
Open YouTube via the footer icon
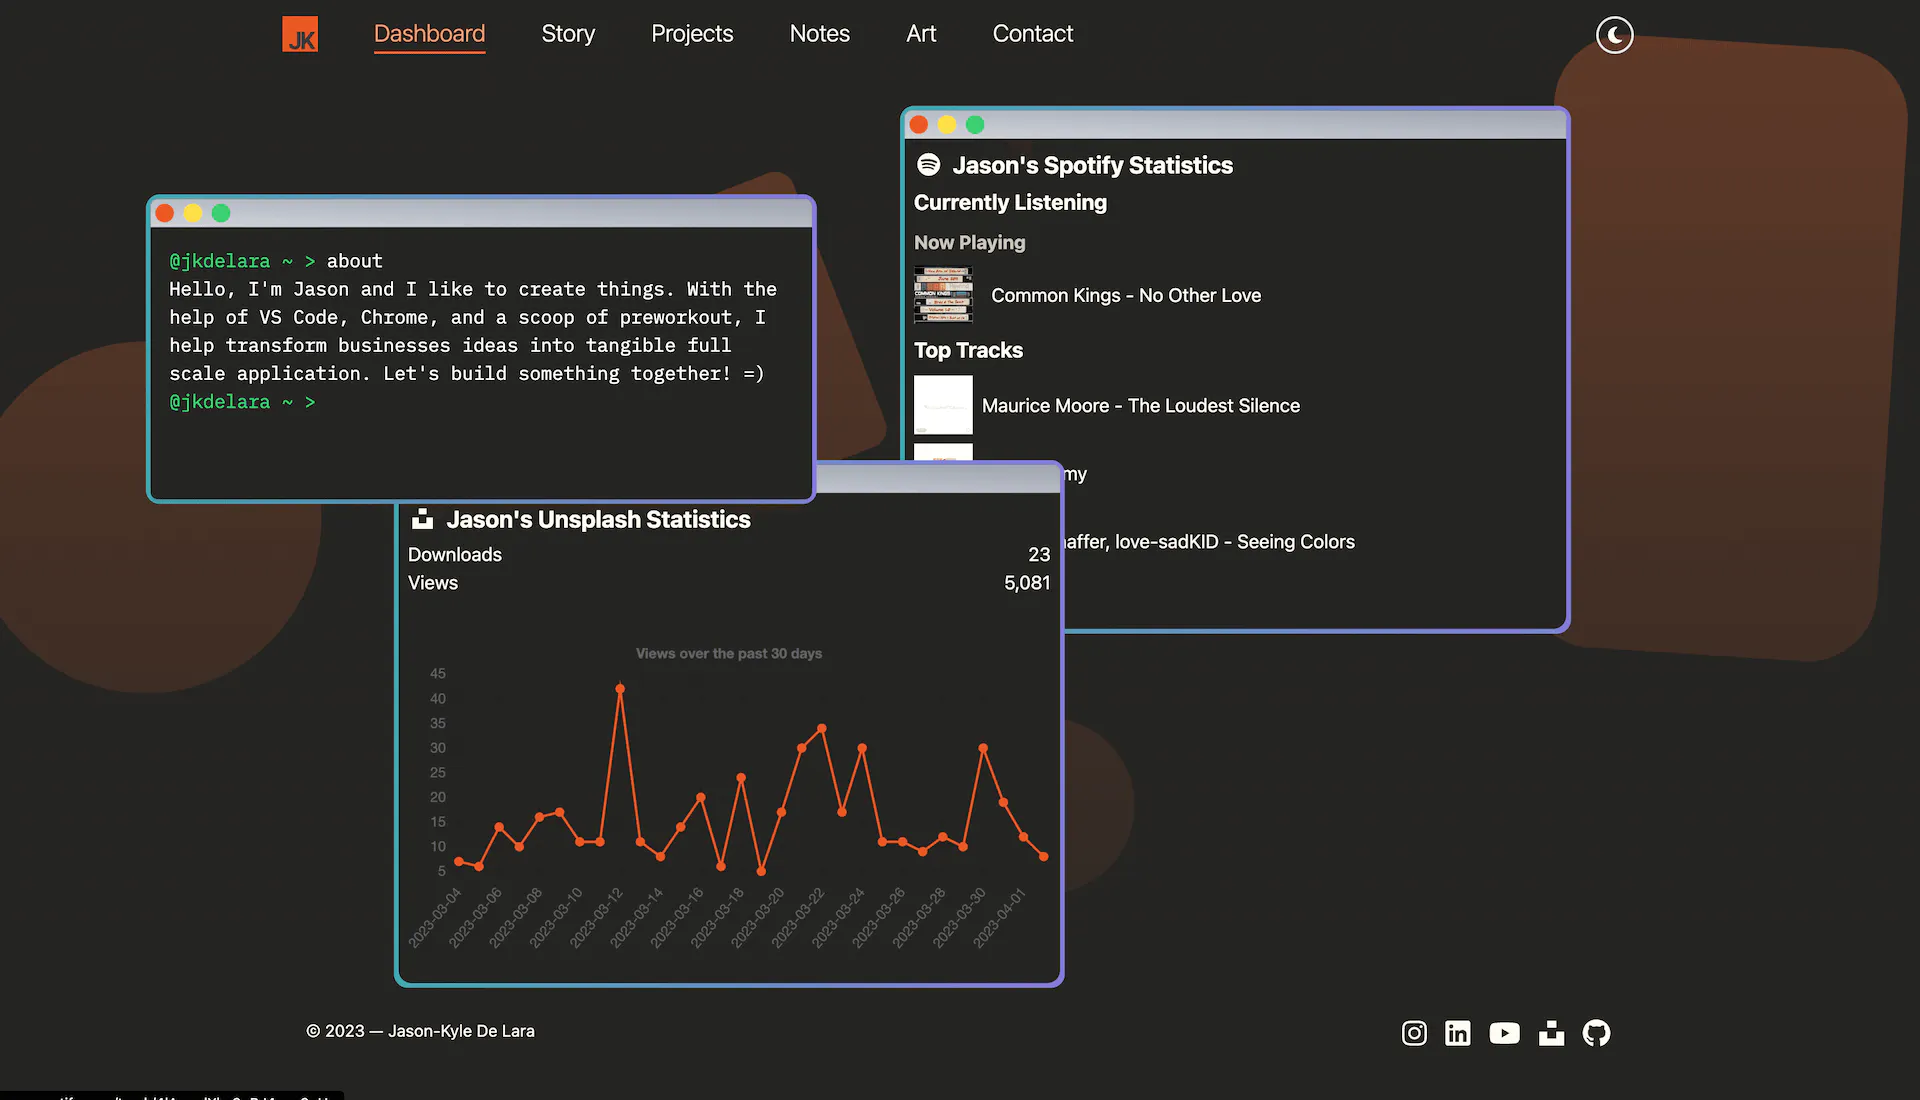pyautogui.click(x=1504, y=1032)
